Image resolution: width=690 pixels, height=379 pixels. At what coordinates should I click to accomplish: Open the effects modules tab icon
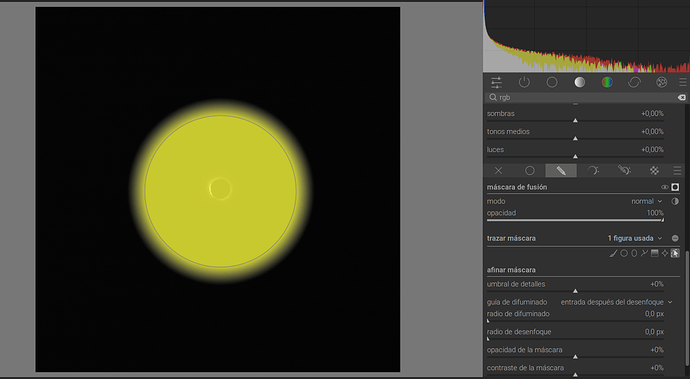661,82
